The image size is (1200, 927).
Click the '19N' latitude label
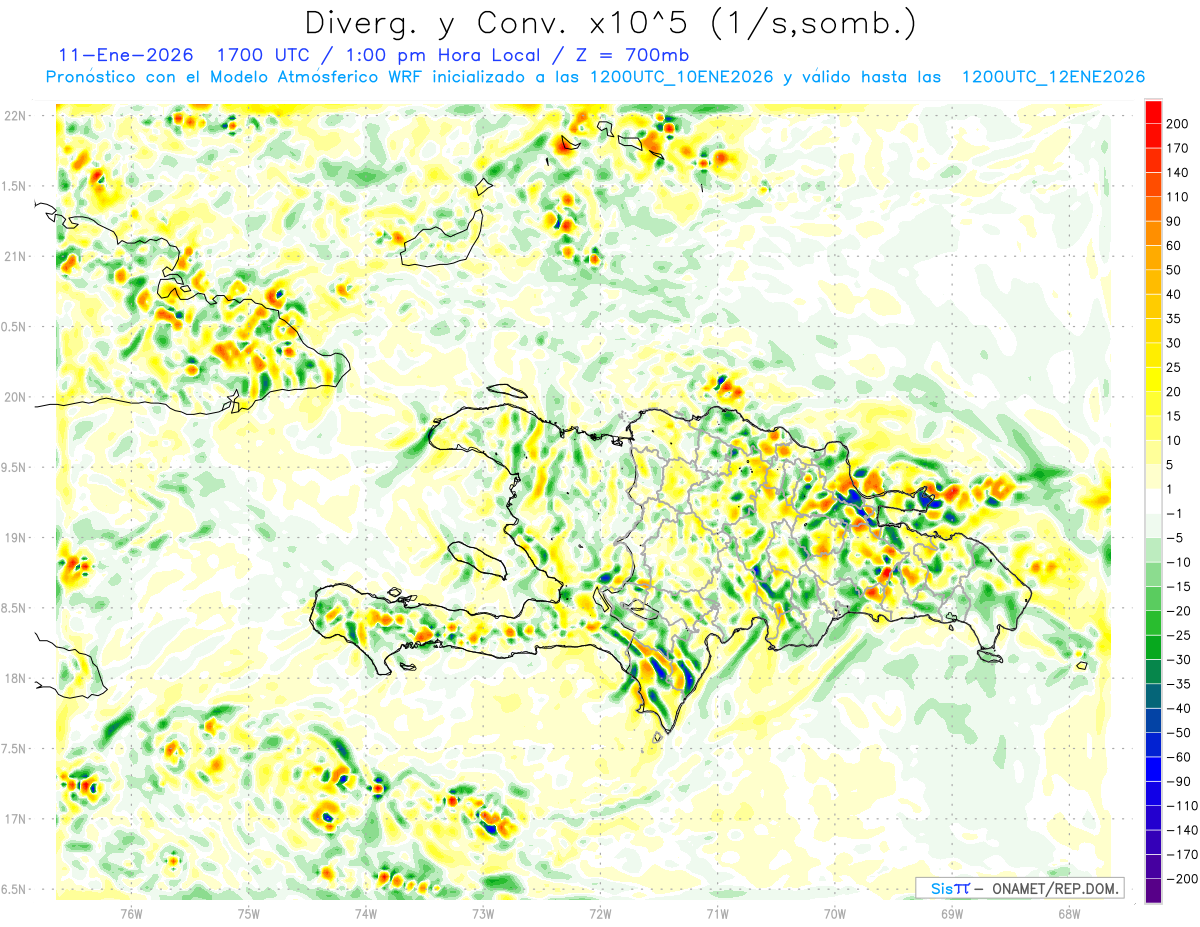(x=15, y=538)
